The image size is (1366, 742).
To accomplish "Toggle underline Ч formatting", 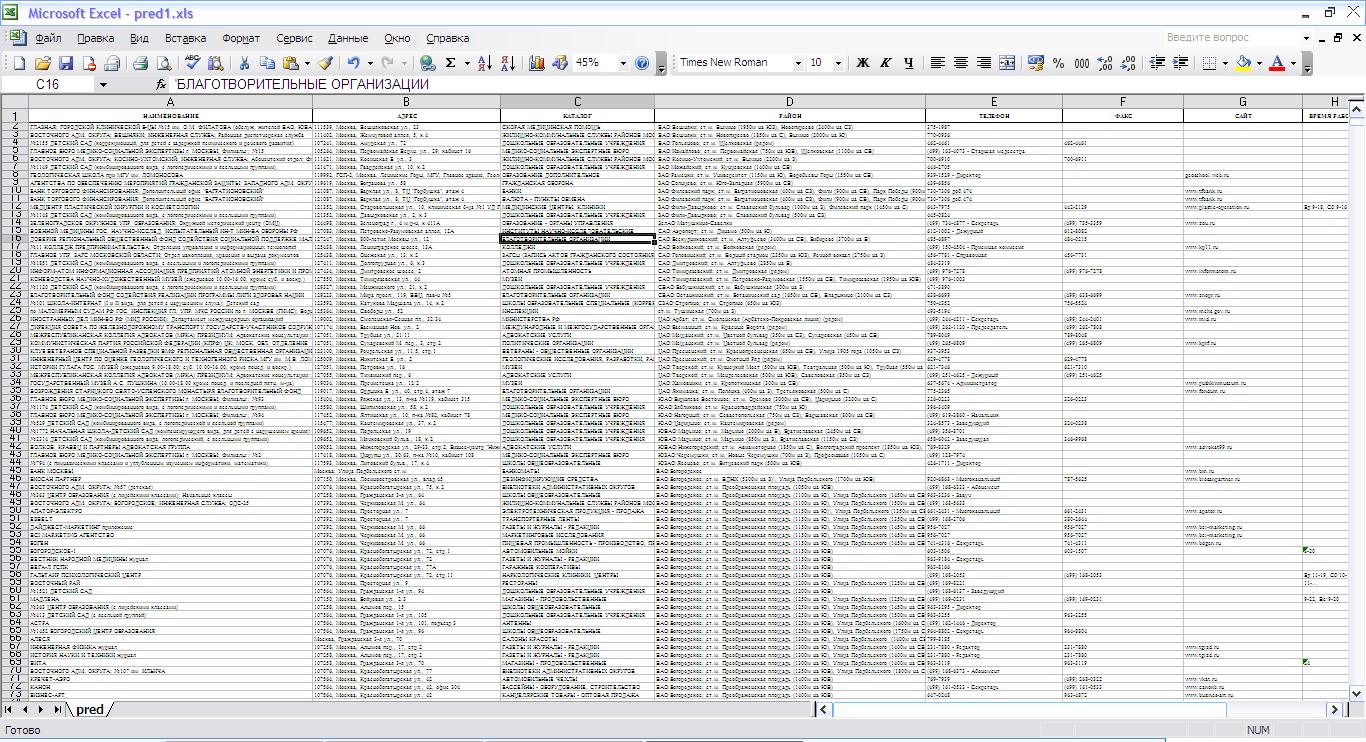I will coord(909,62).
